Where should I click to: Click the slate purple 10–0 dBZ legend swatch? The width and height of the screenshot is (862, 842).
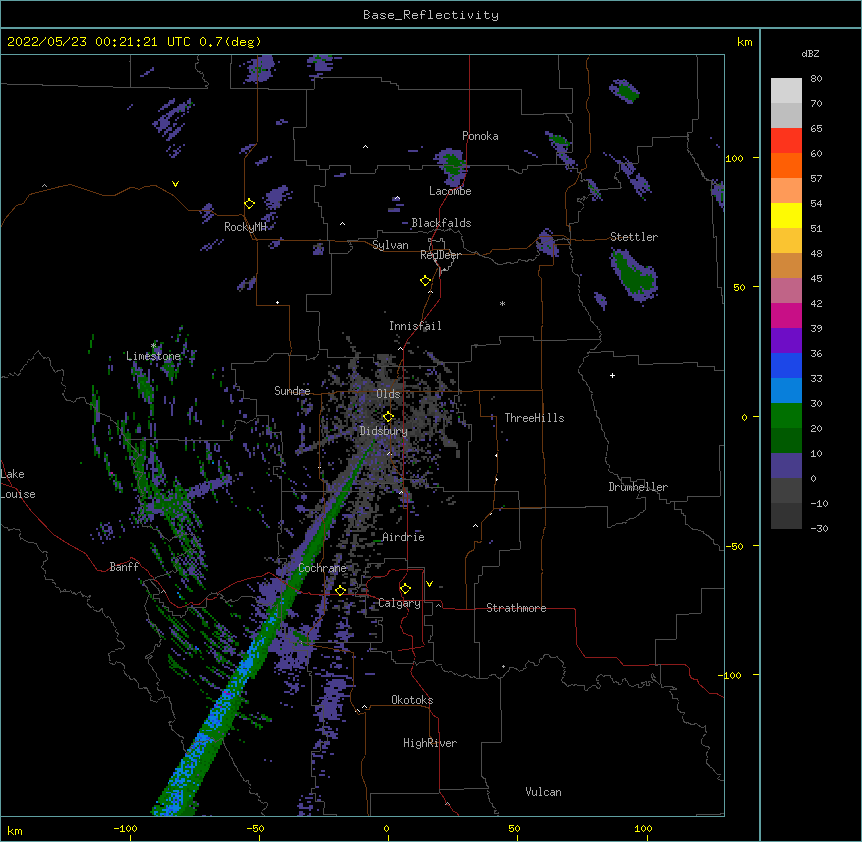[x=786, y=466]
